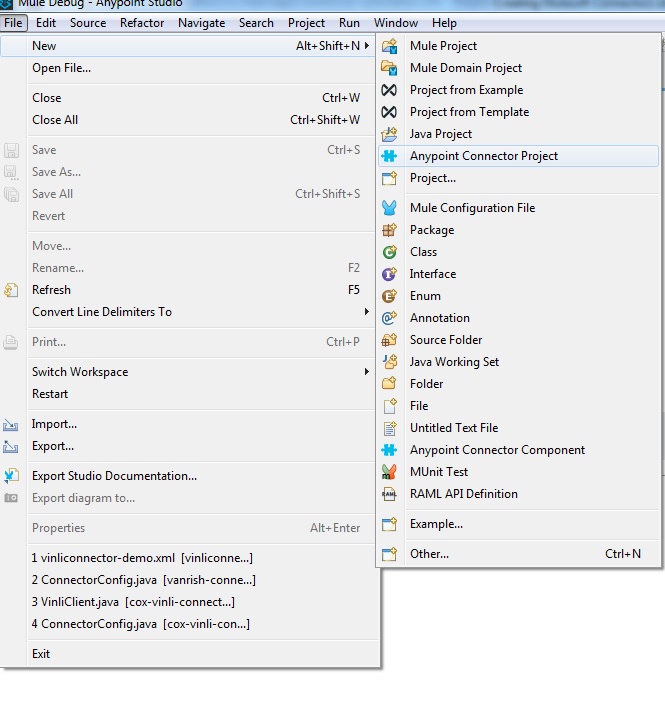Click the Example... wizard icon
The image size is (665, 723).
coord(389,524)
